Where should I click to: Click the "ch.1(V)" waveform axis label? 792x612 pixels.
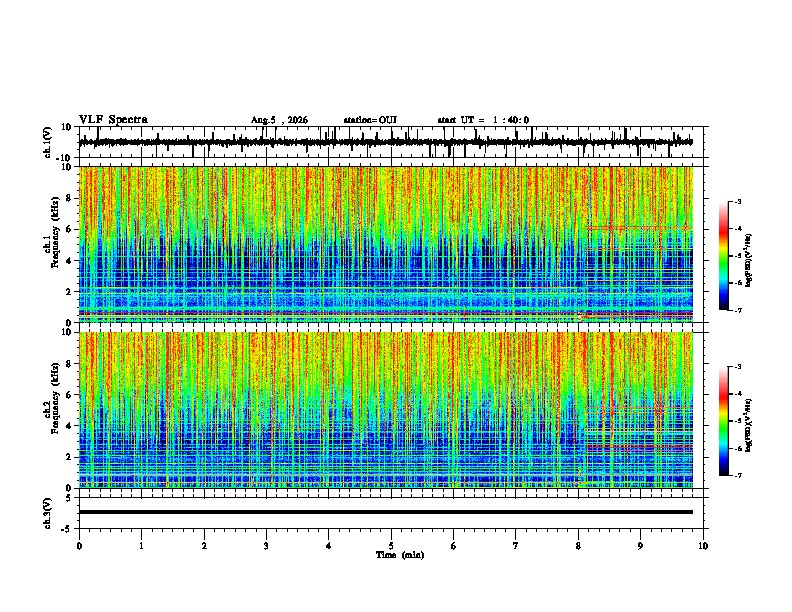[x=48, y=142]
